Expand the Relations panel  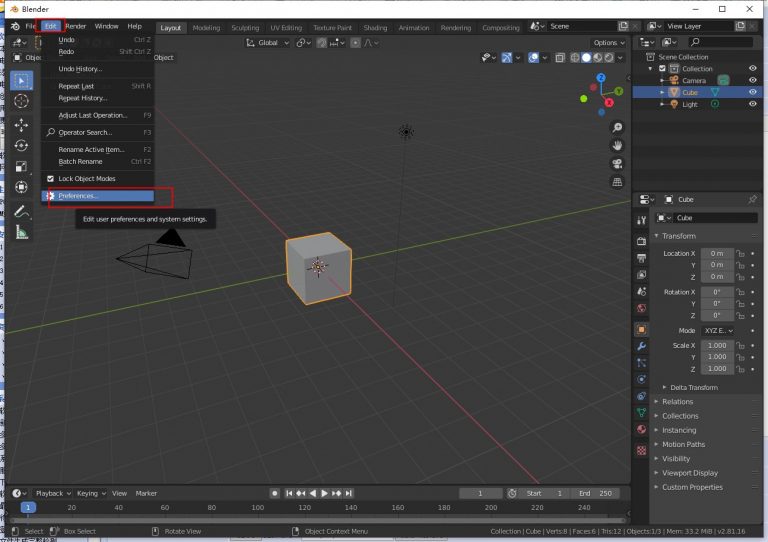tap(677, 402)
